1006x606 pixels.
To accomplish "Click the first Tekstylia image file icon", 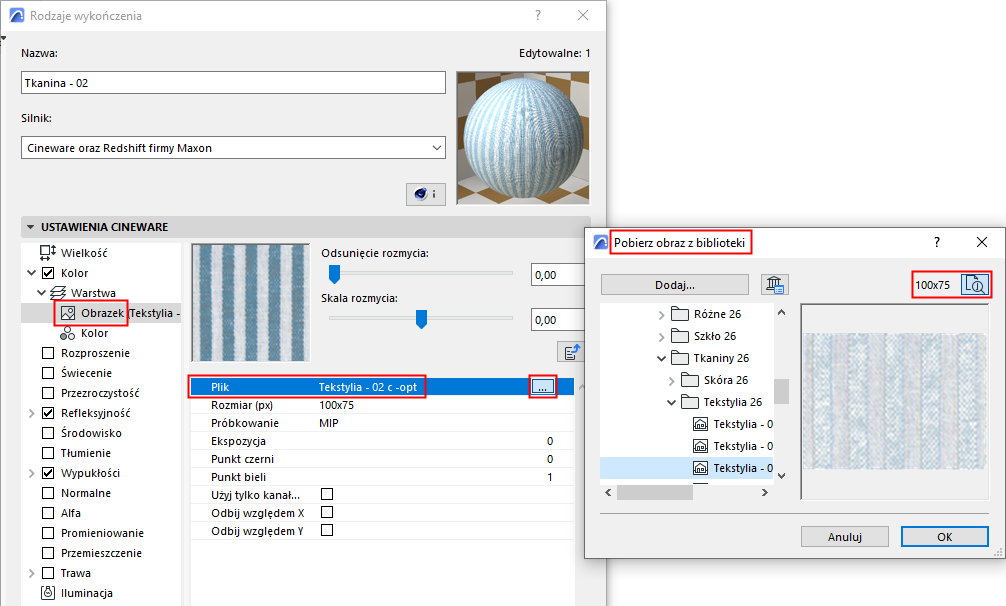I will coord(701,424).
